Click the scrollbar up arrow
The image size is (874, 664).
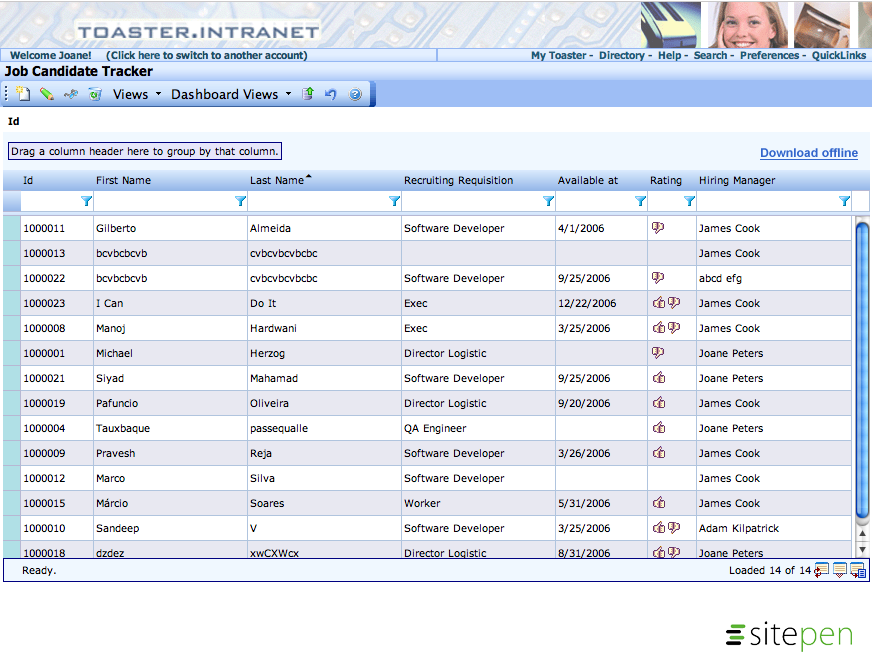[x=862, y=534]
